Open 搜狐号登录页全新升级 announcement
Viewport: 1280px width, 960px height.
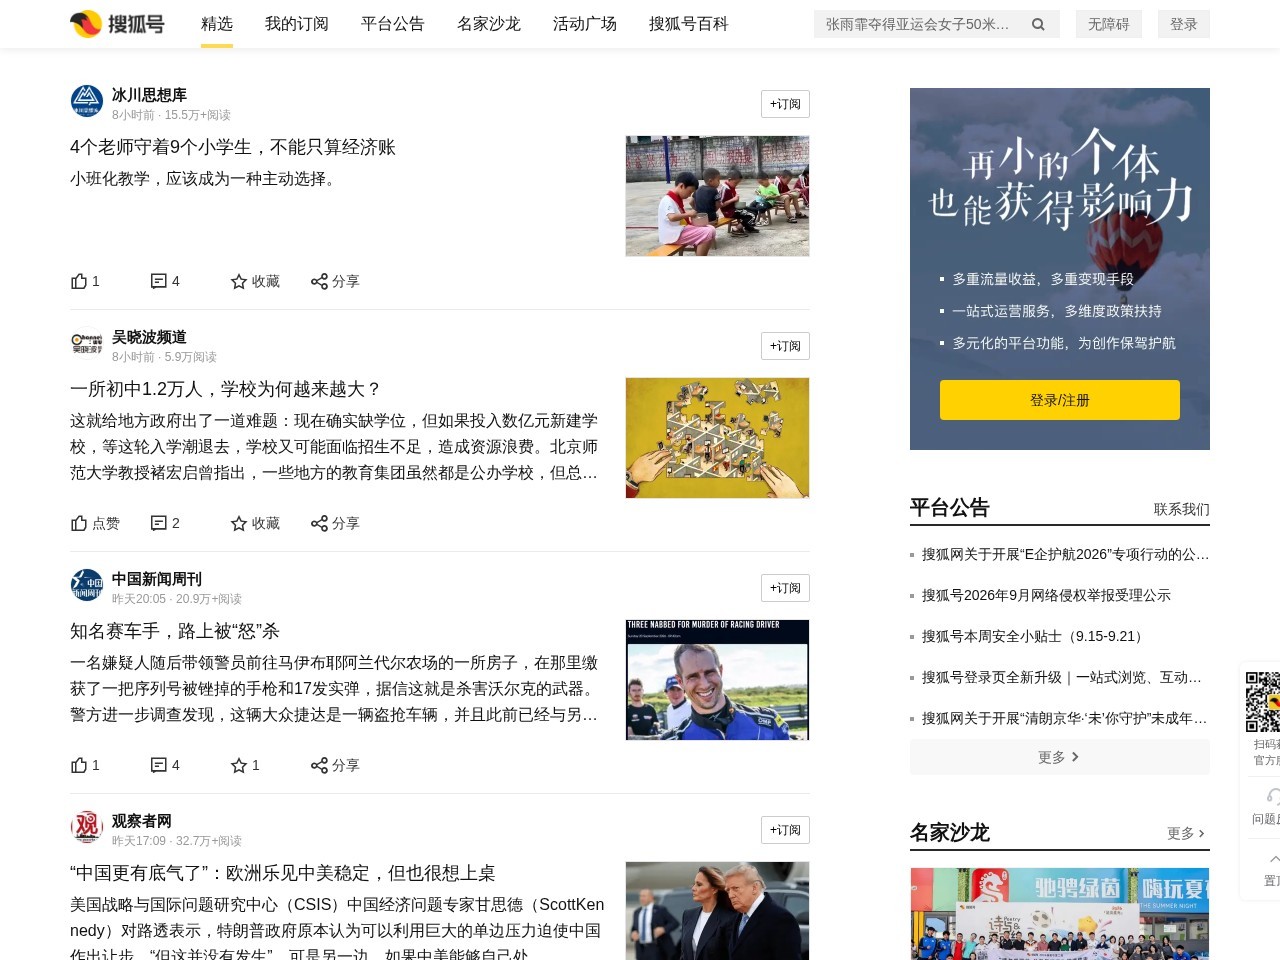1062,677
